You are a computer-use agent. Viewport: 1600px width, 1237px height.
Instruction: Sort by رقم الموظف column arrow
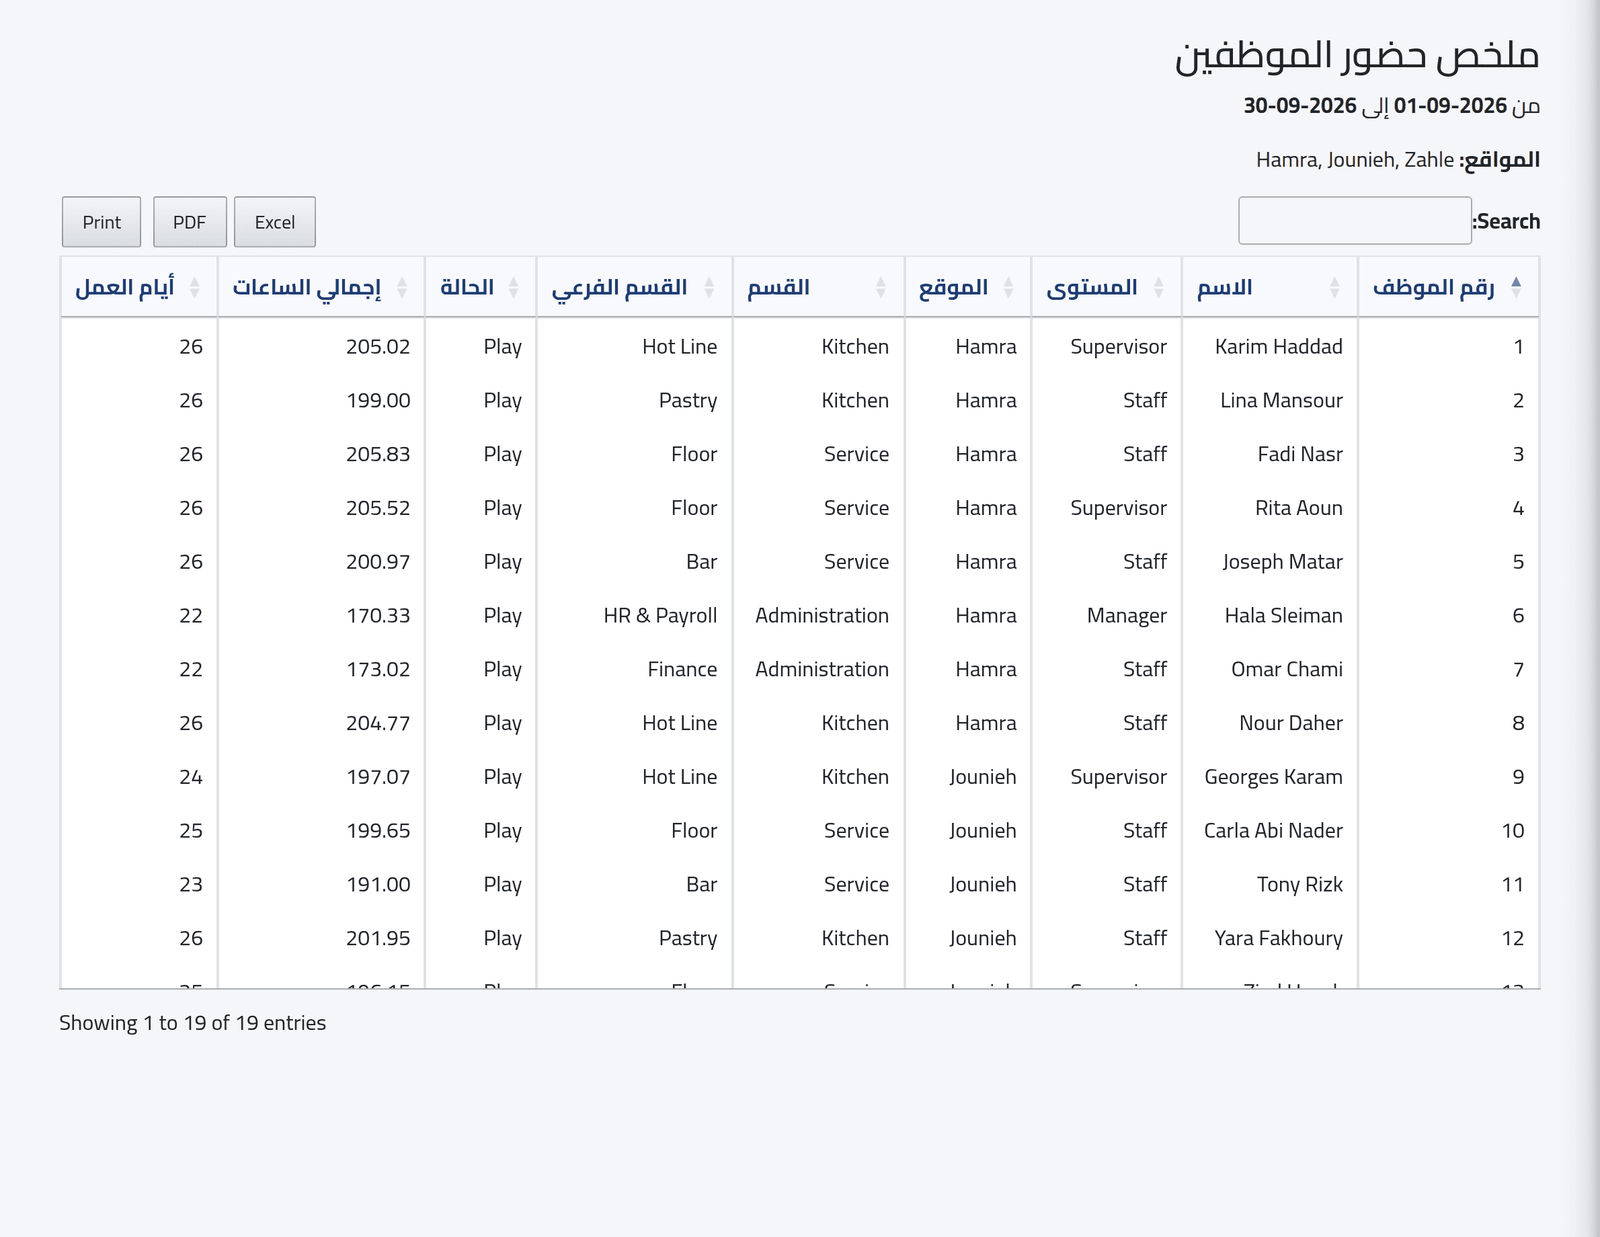click(x=1516, y=287)
